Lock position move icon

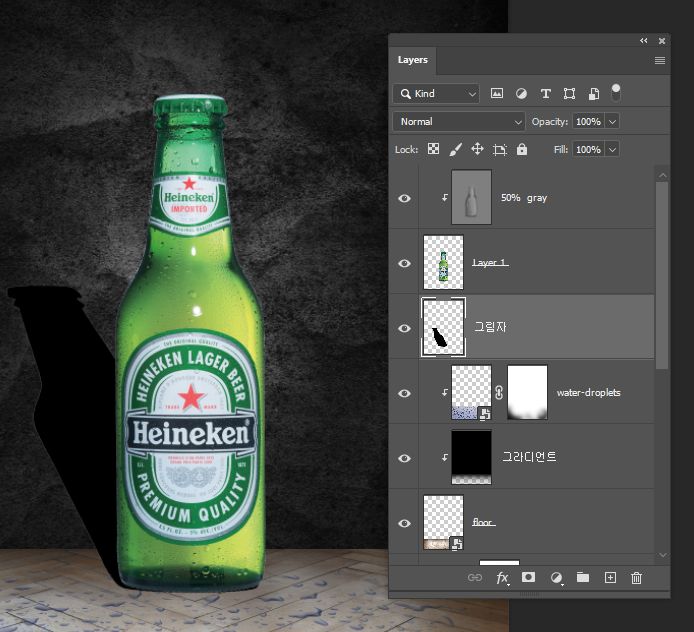[477, 149]
